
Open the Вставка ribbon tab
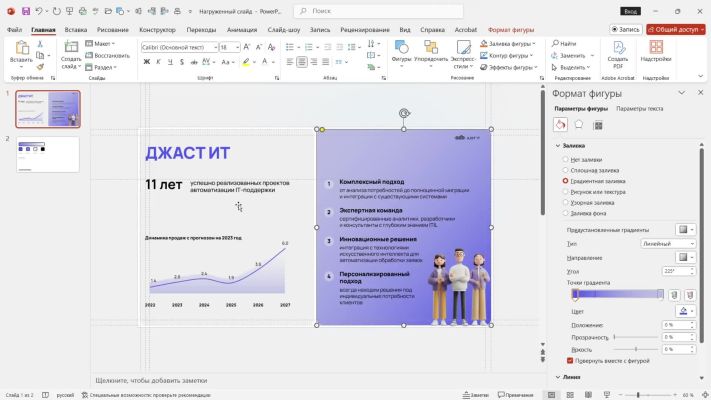pos(76,29)
